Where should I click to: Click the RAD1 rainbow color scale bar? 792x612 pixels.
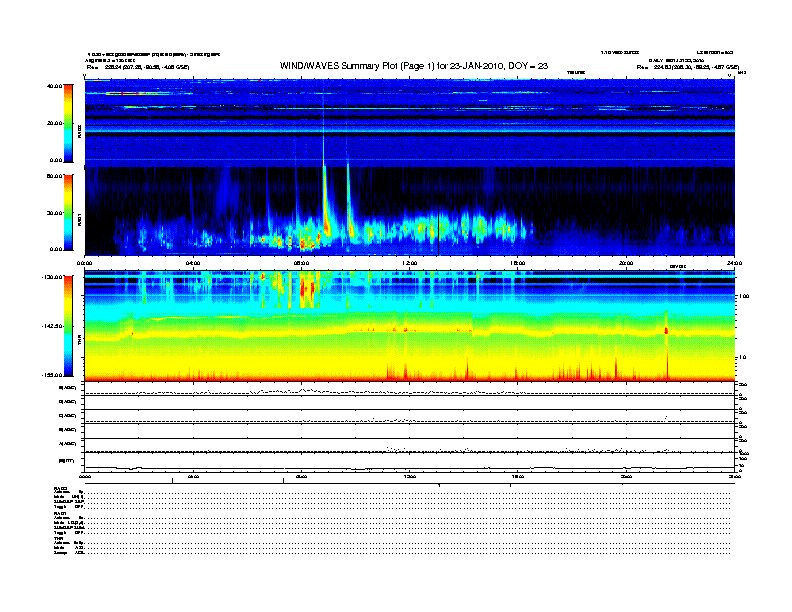[68, 213]
